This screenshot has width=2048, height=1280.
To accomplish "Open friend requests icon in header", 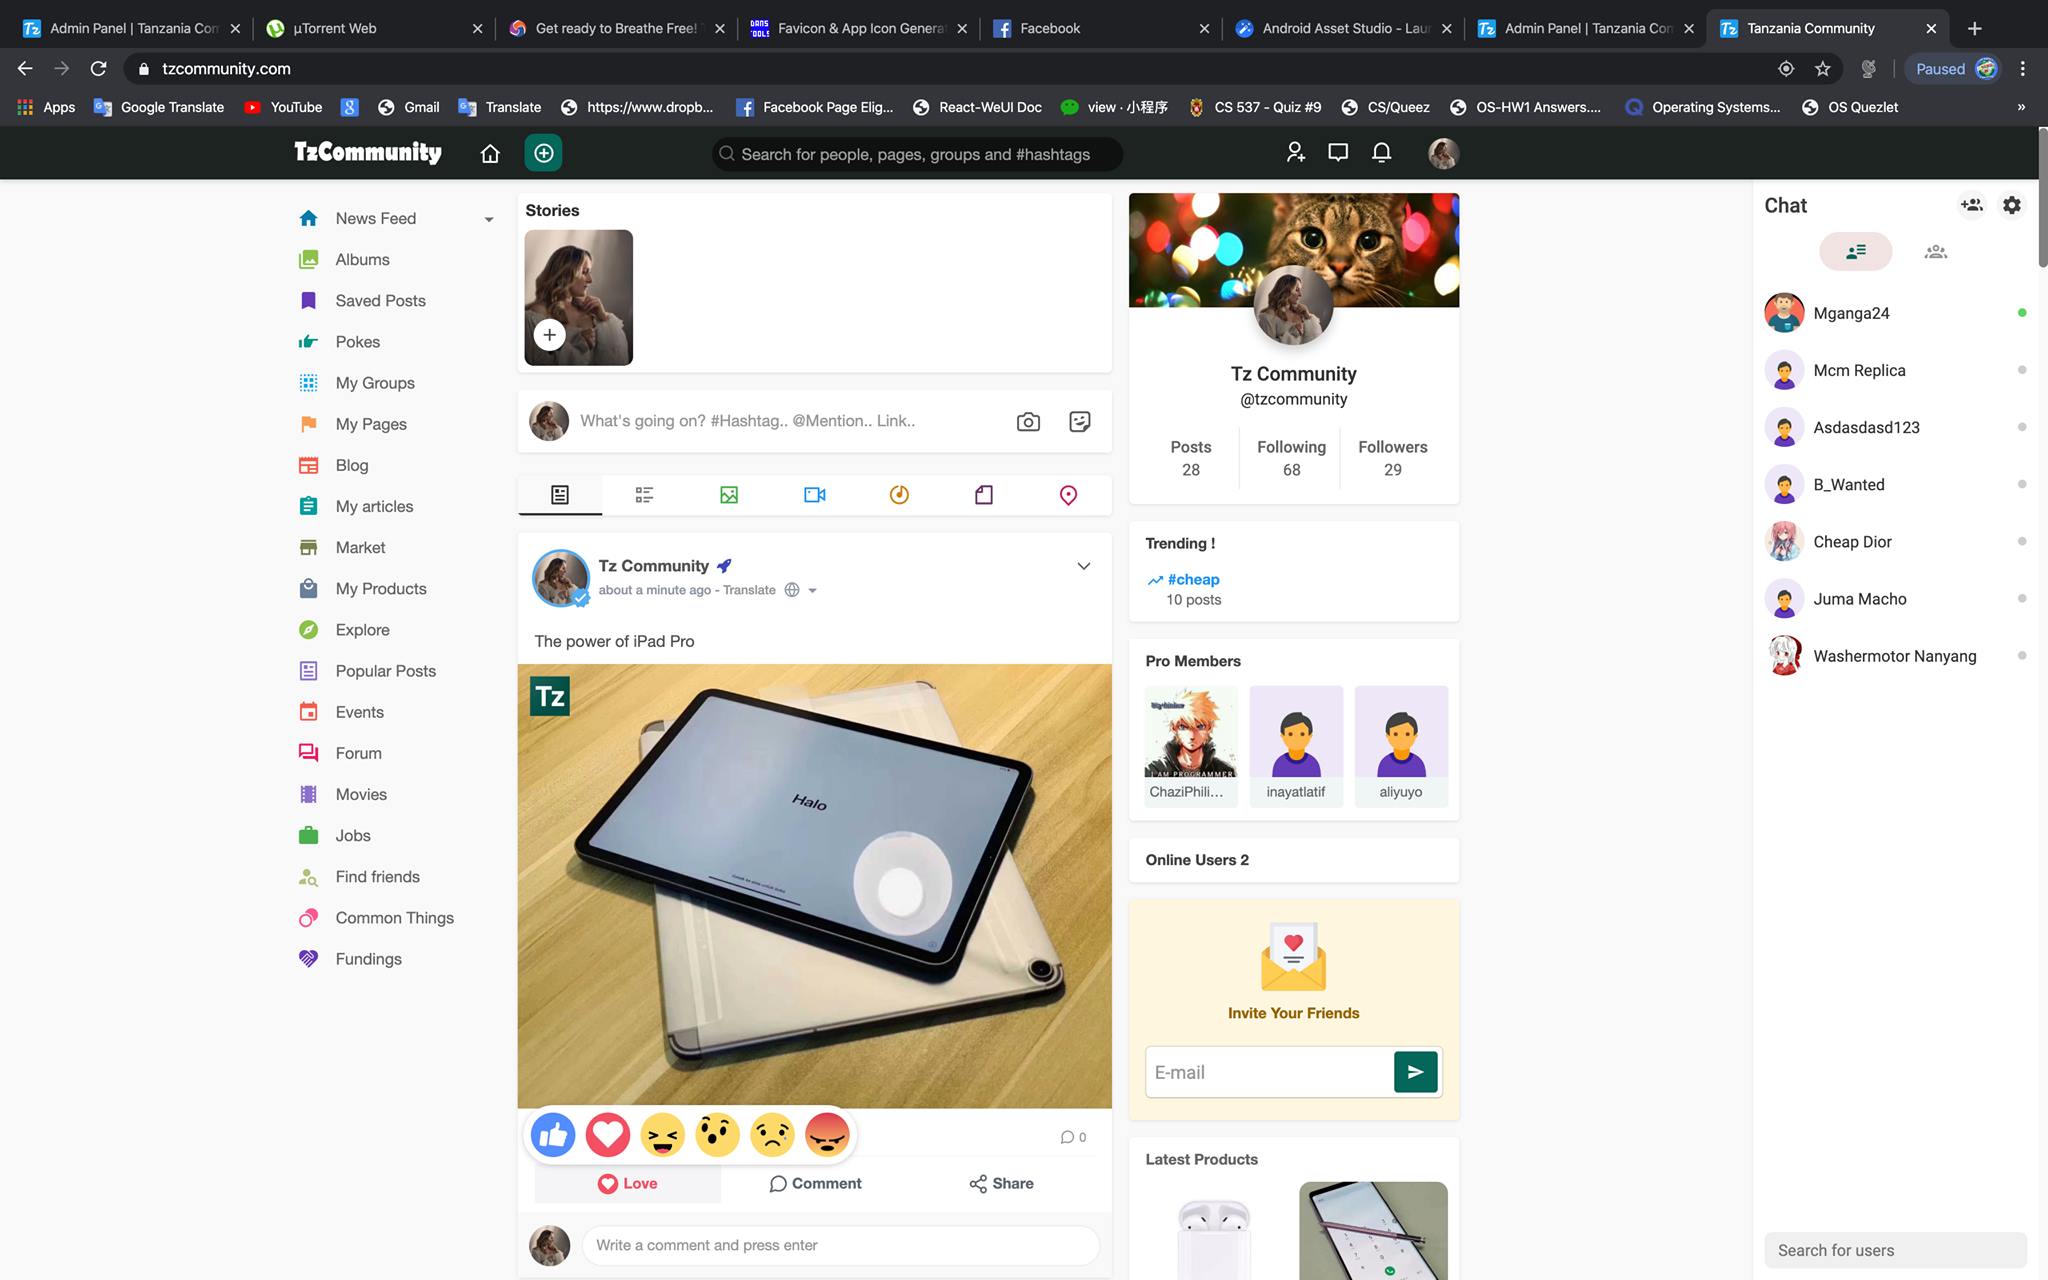I will point(1295,153).
